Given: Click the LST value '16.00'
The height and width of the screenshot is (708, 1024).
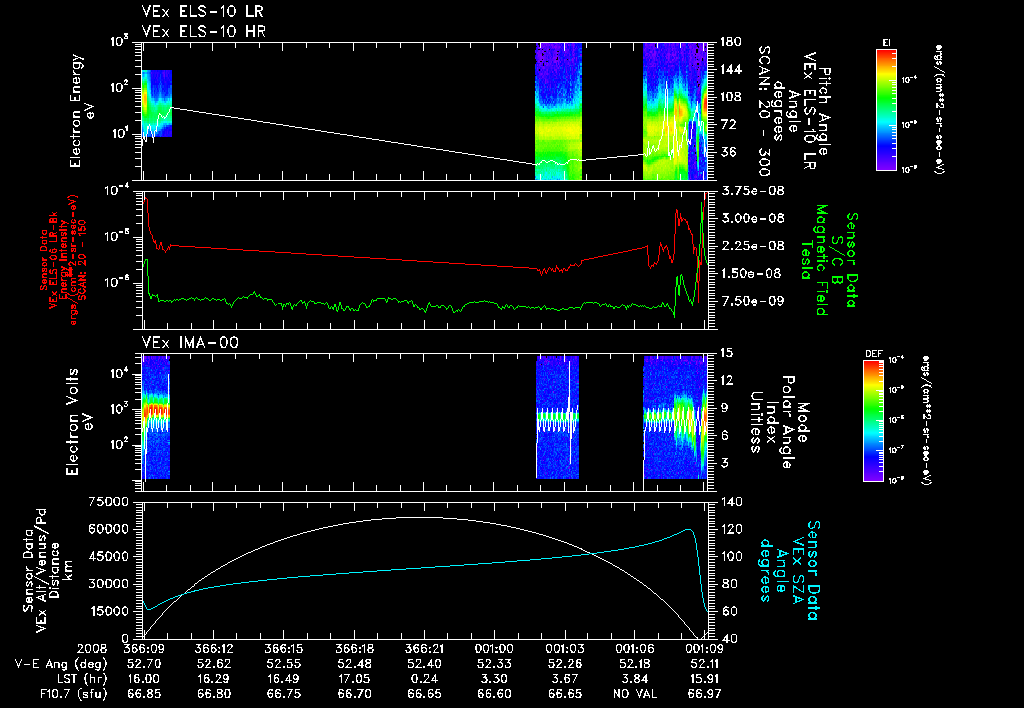Looking at the screenshot, I should (x=144, y=679).
